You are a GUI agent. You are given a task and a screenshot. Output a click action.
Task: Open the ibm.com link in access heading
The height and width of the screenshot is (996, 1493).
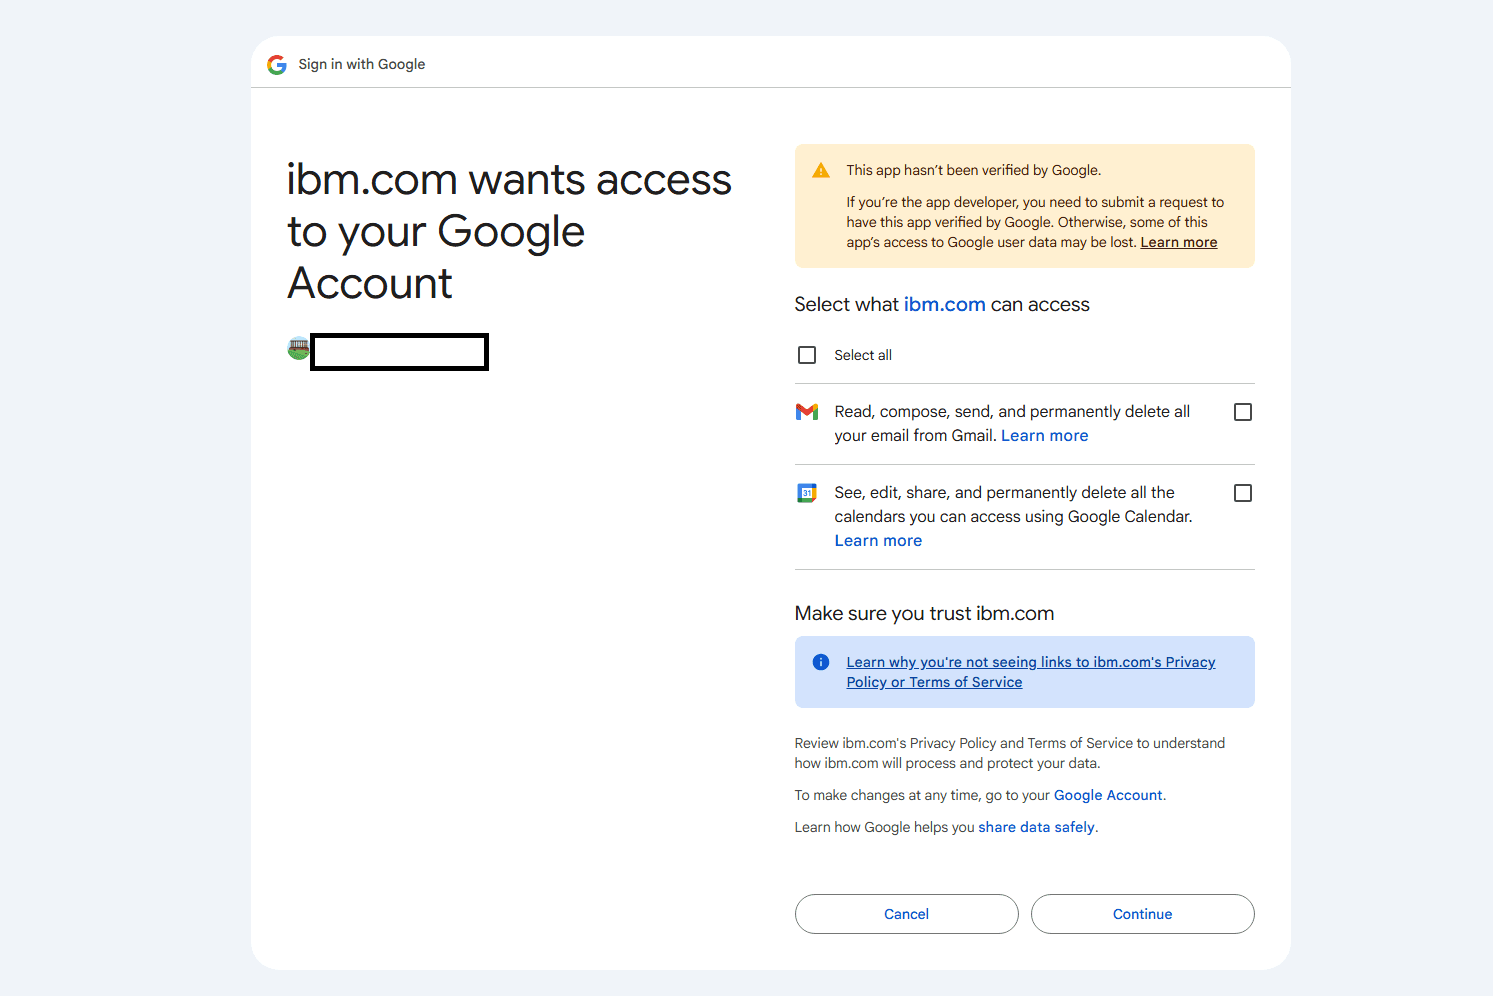pos(944,304)
